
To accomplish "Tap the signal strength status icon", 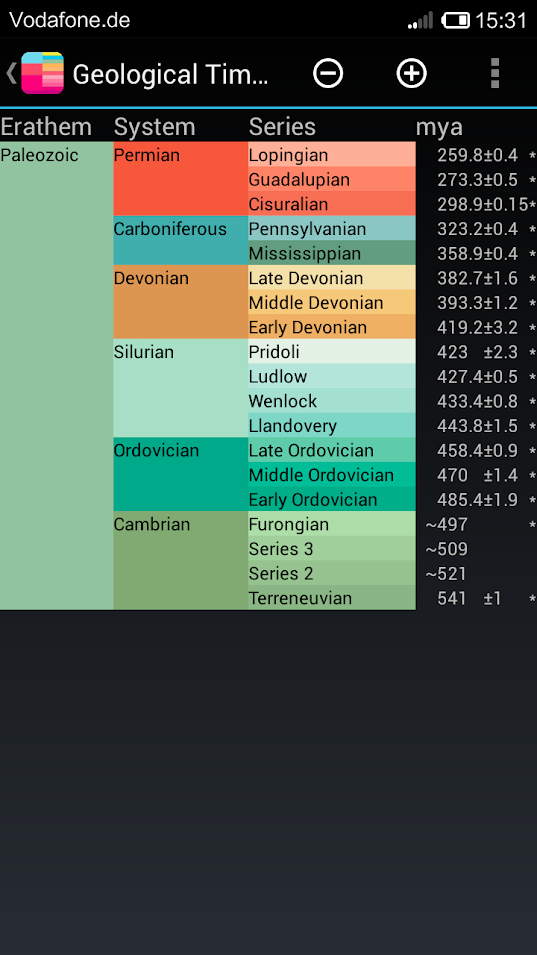I will pos(420,20).
